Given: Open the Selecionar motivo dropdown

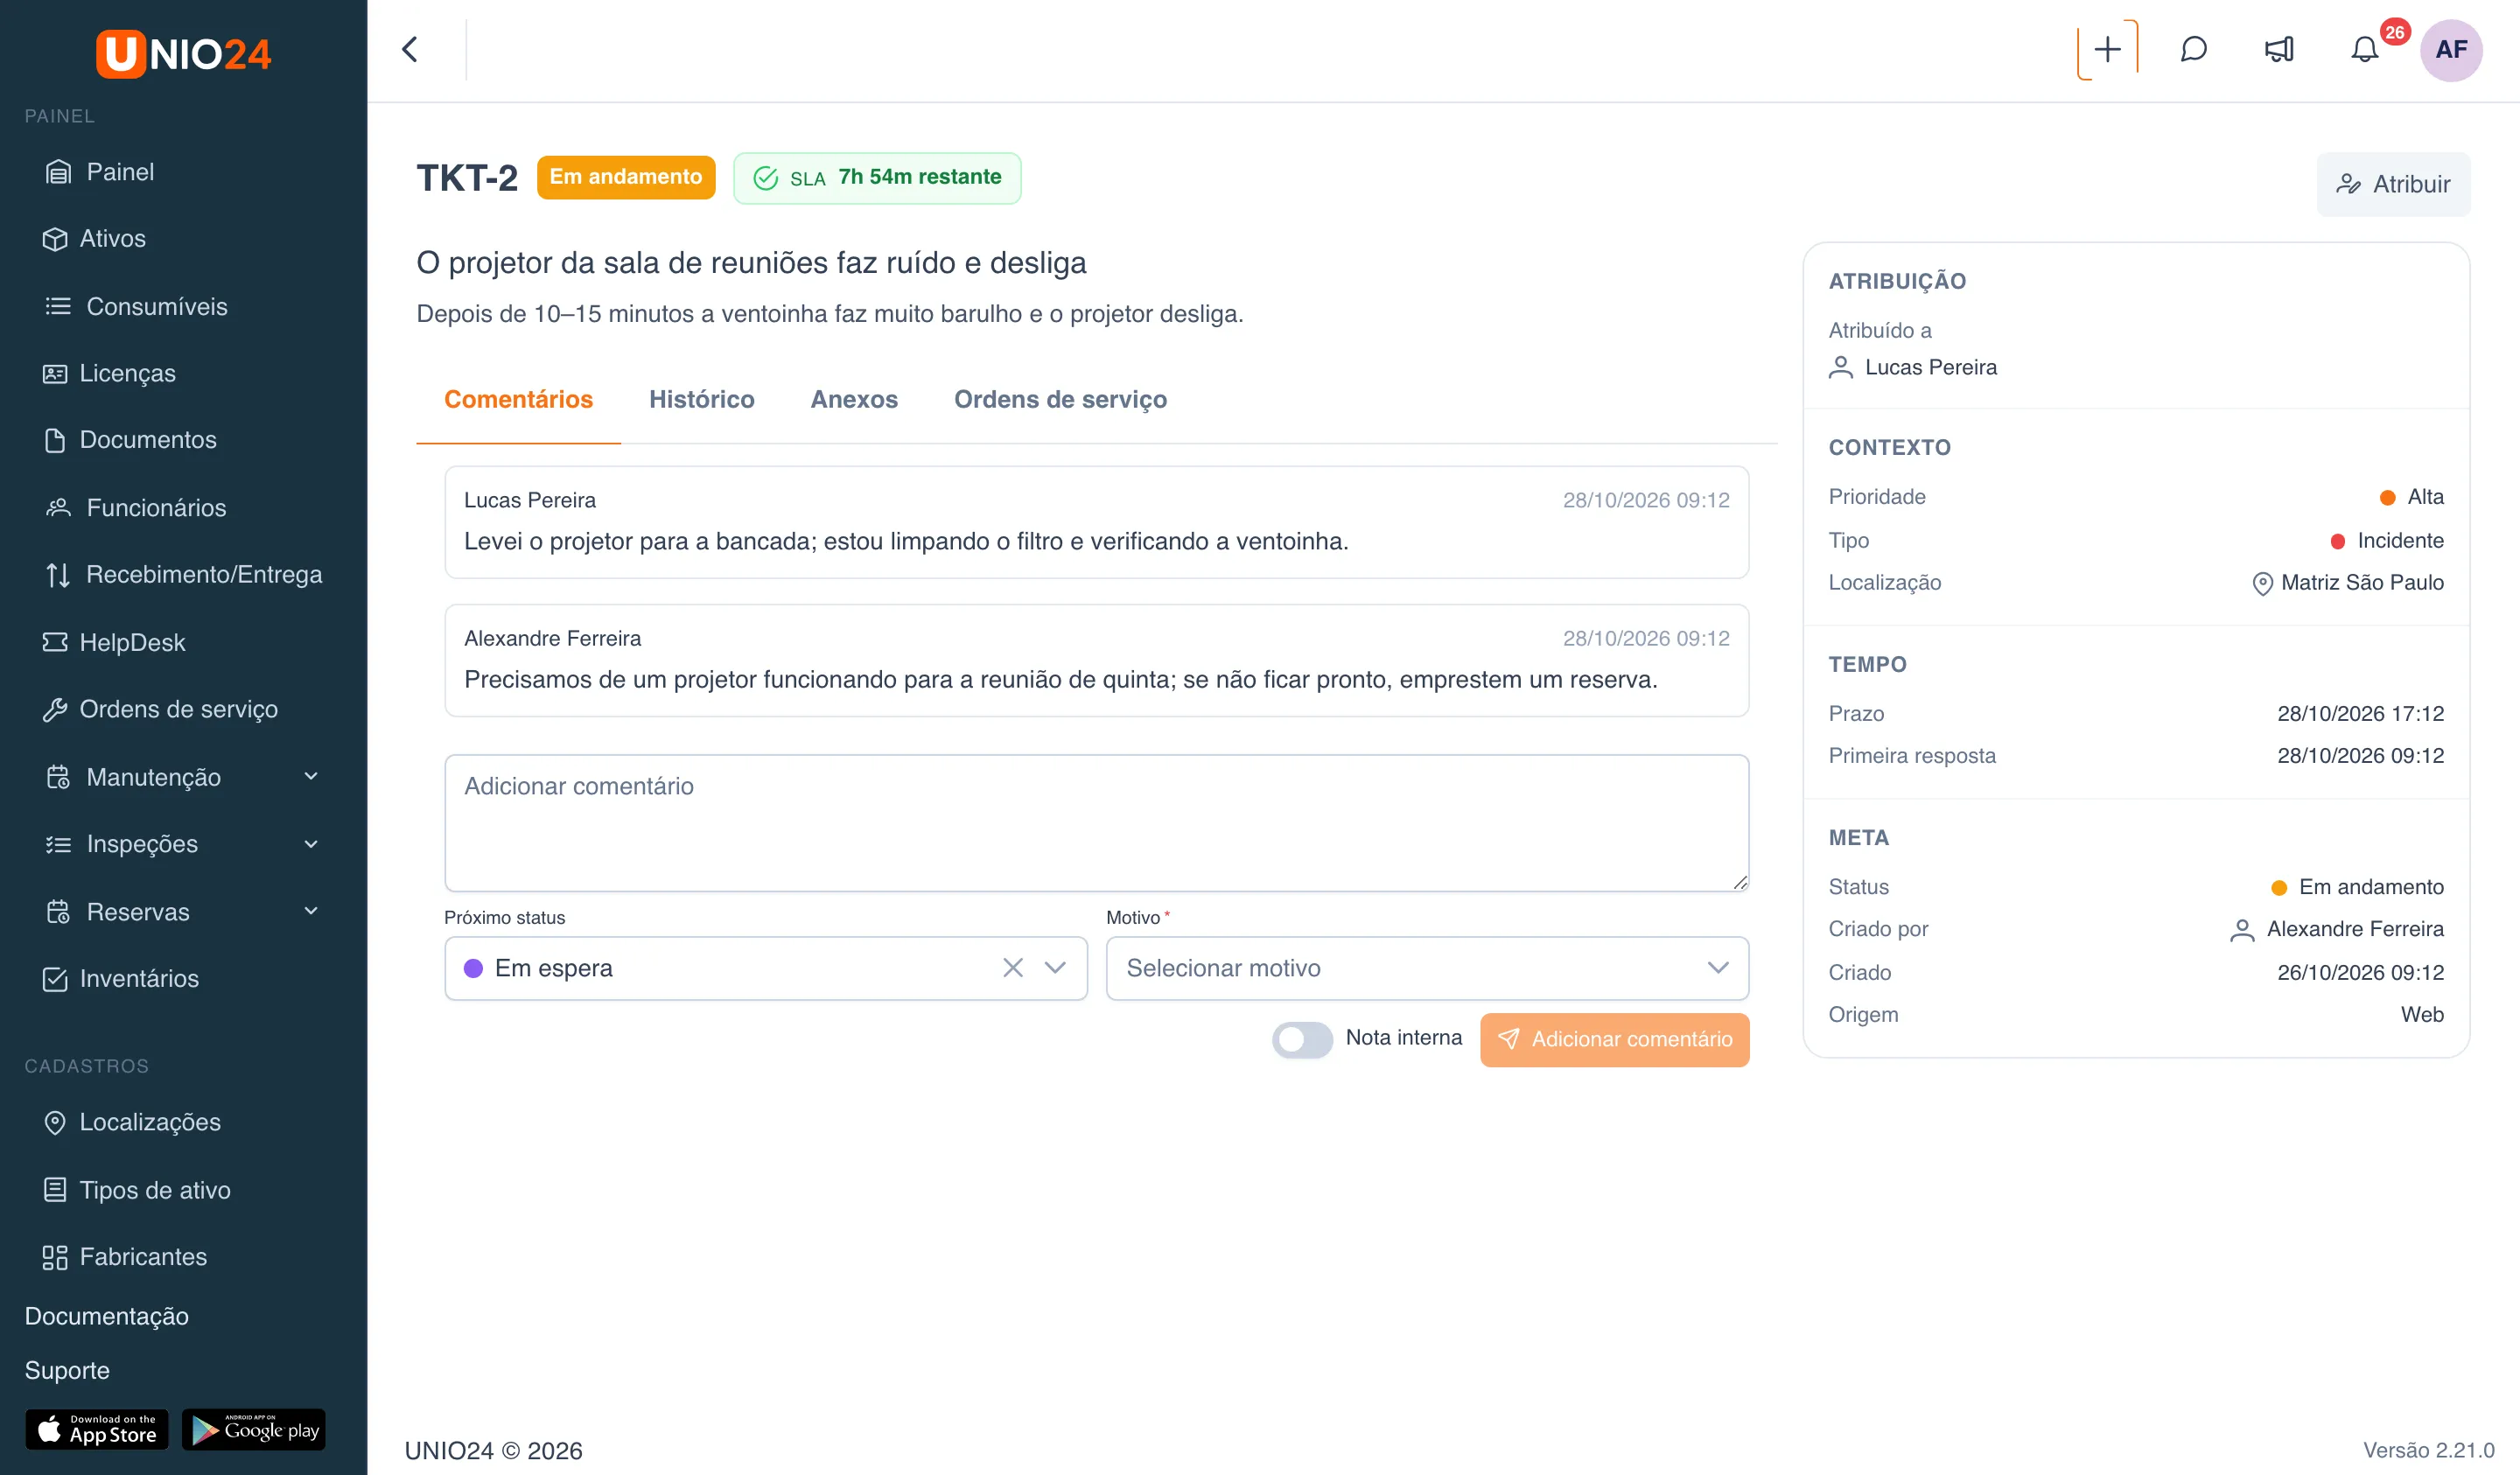Looking at the screenshot, I should [1427, 968].
